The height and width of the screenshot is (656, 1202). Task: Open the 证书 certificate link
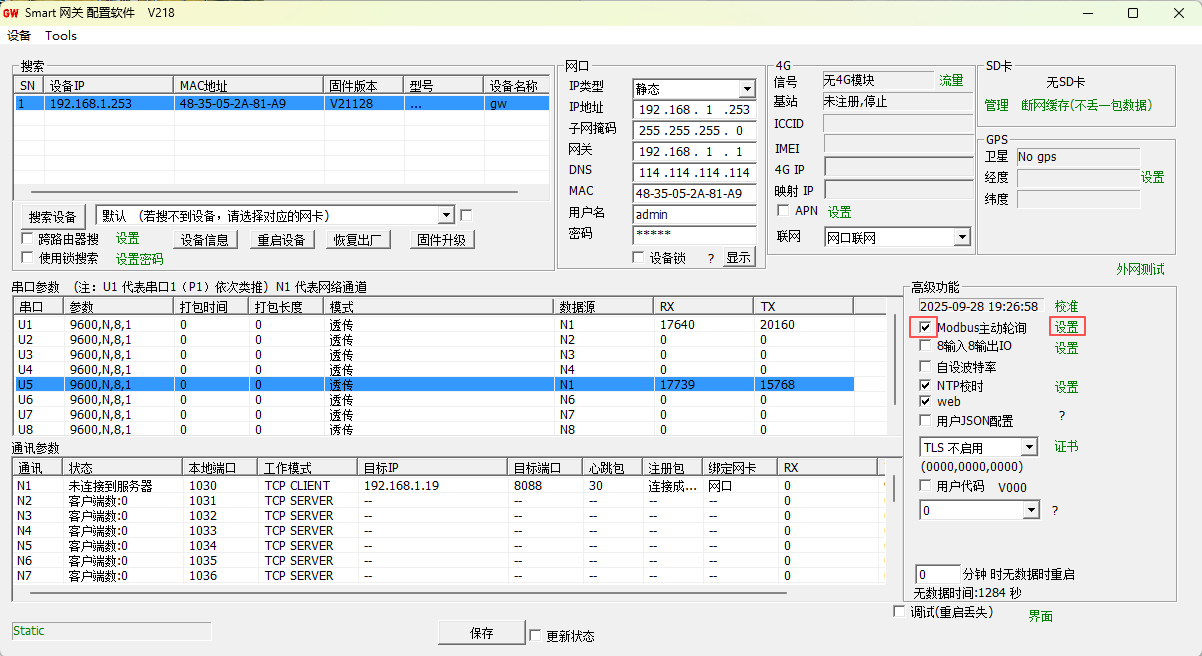pyautogui.click(x=1066, y=447)
